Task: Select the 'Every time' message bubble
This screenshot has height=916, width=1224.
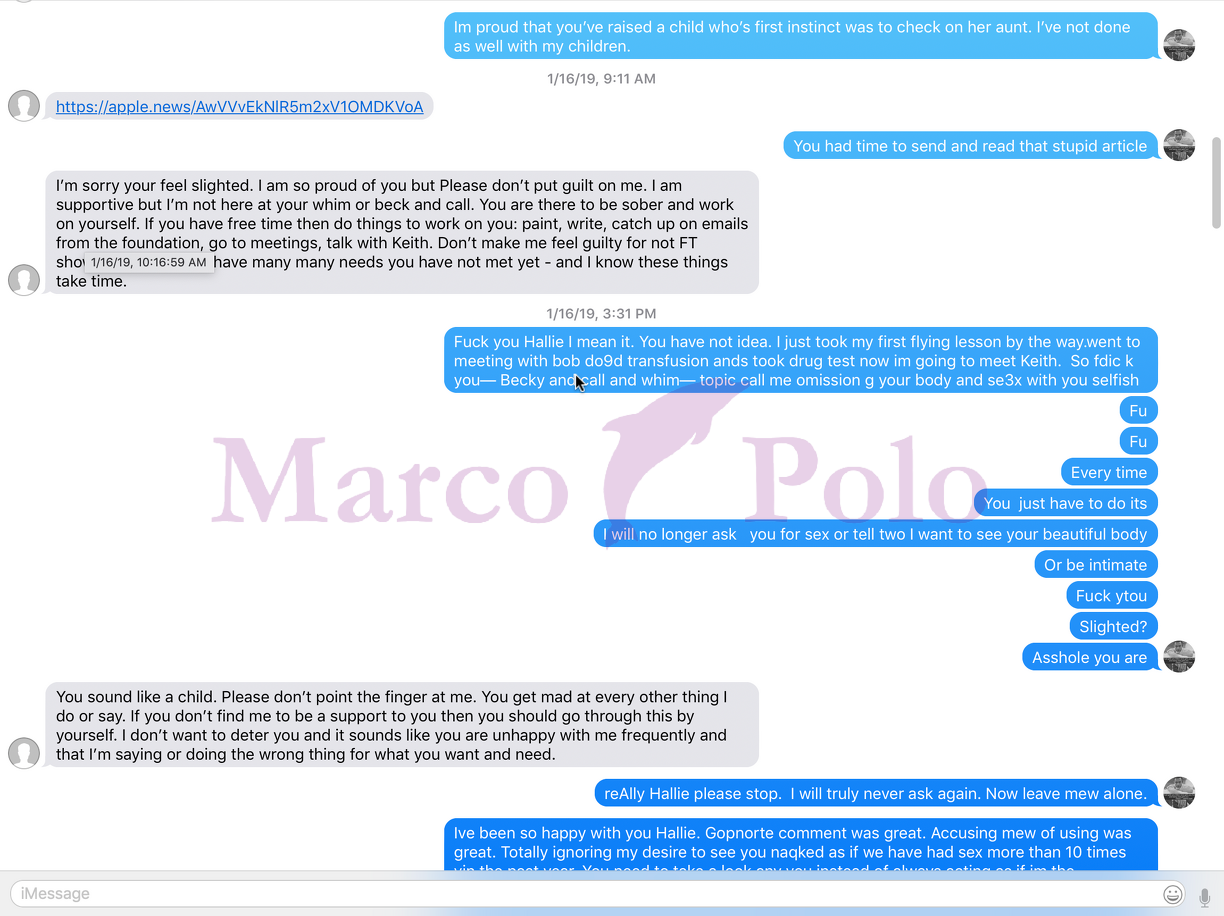Action: [1109, 473]
